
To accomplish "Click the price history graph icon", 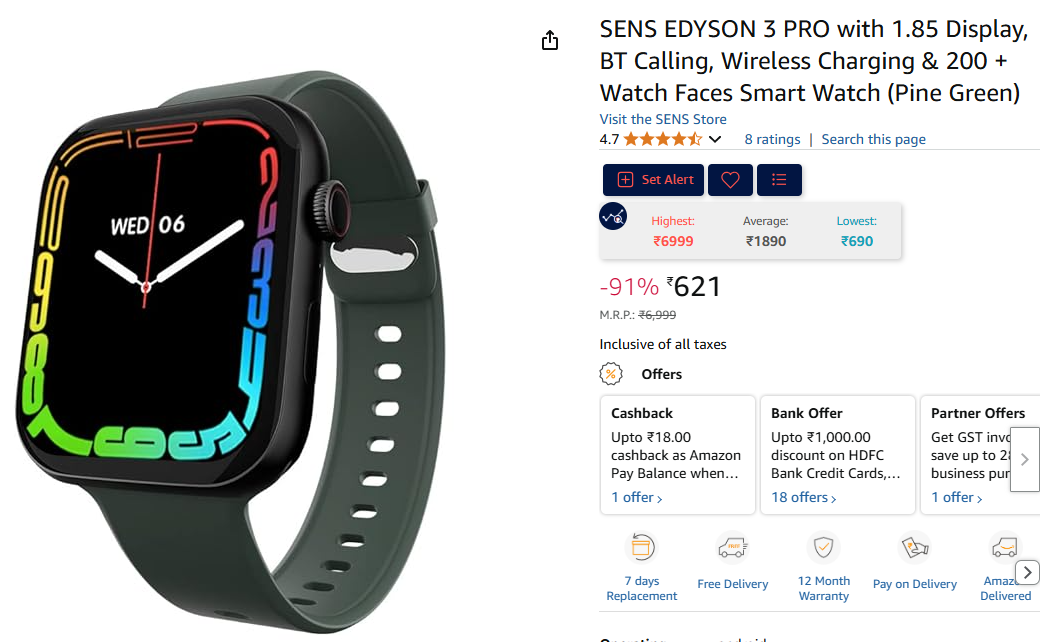I will (x=613, y=216).
